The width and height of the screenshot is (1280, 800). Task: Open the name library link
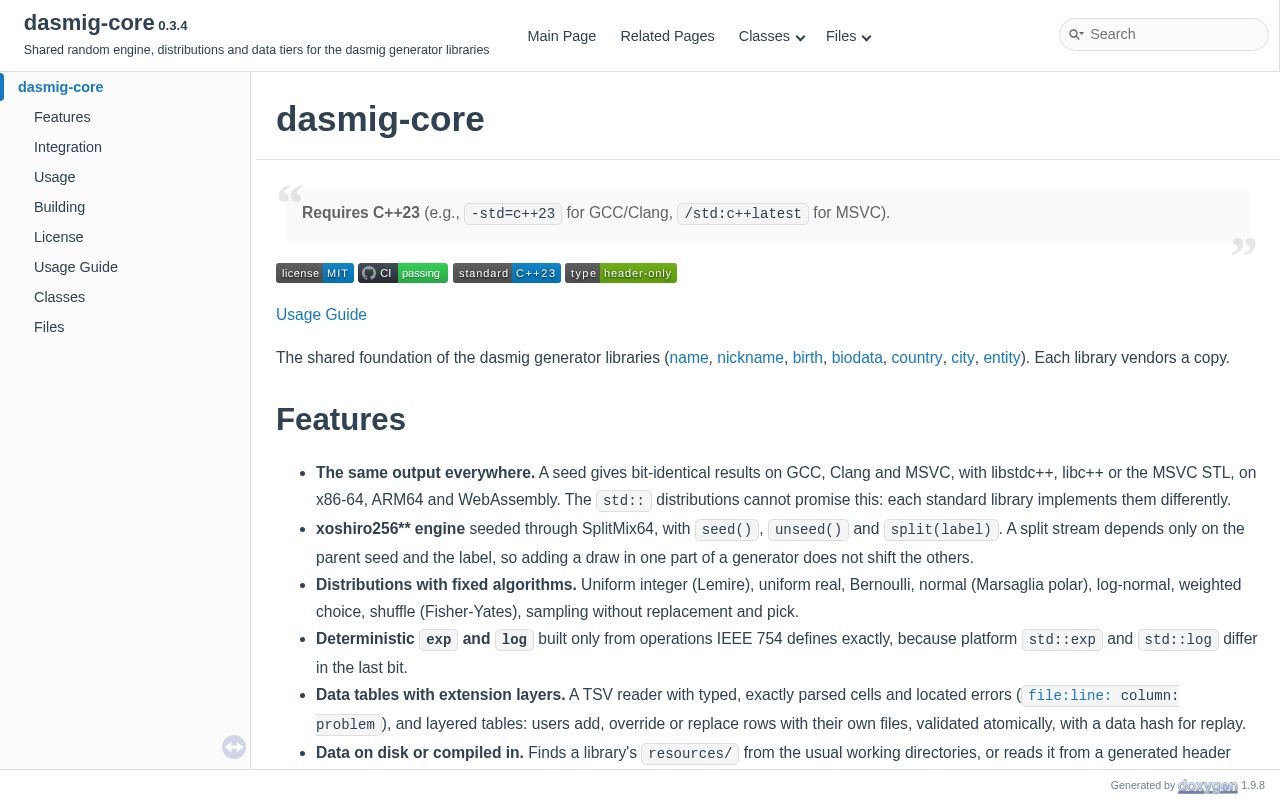pyautogui.click(x=689, y=357)
